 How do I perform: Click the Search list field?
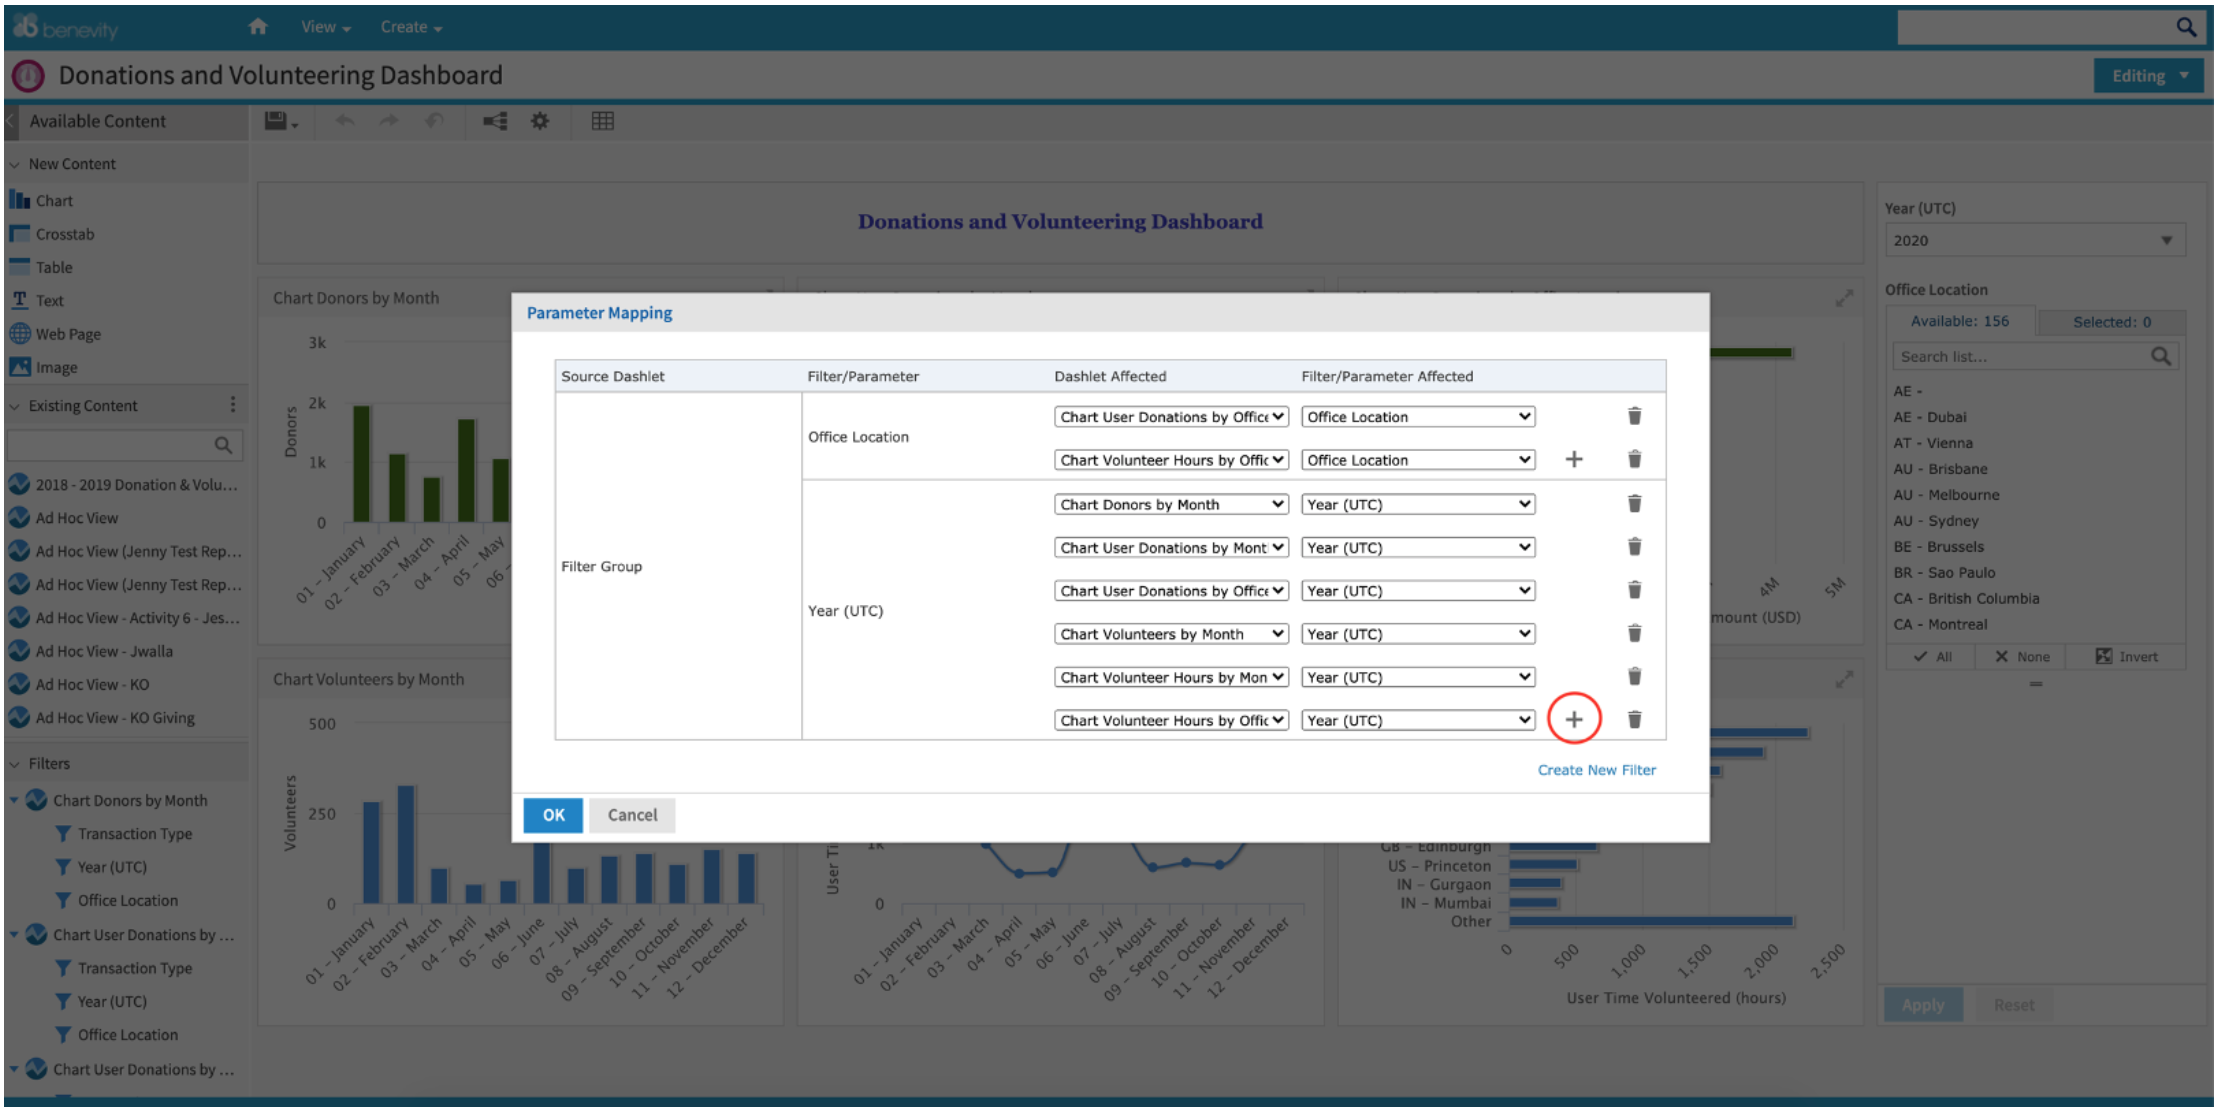point(2020,357)
